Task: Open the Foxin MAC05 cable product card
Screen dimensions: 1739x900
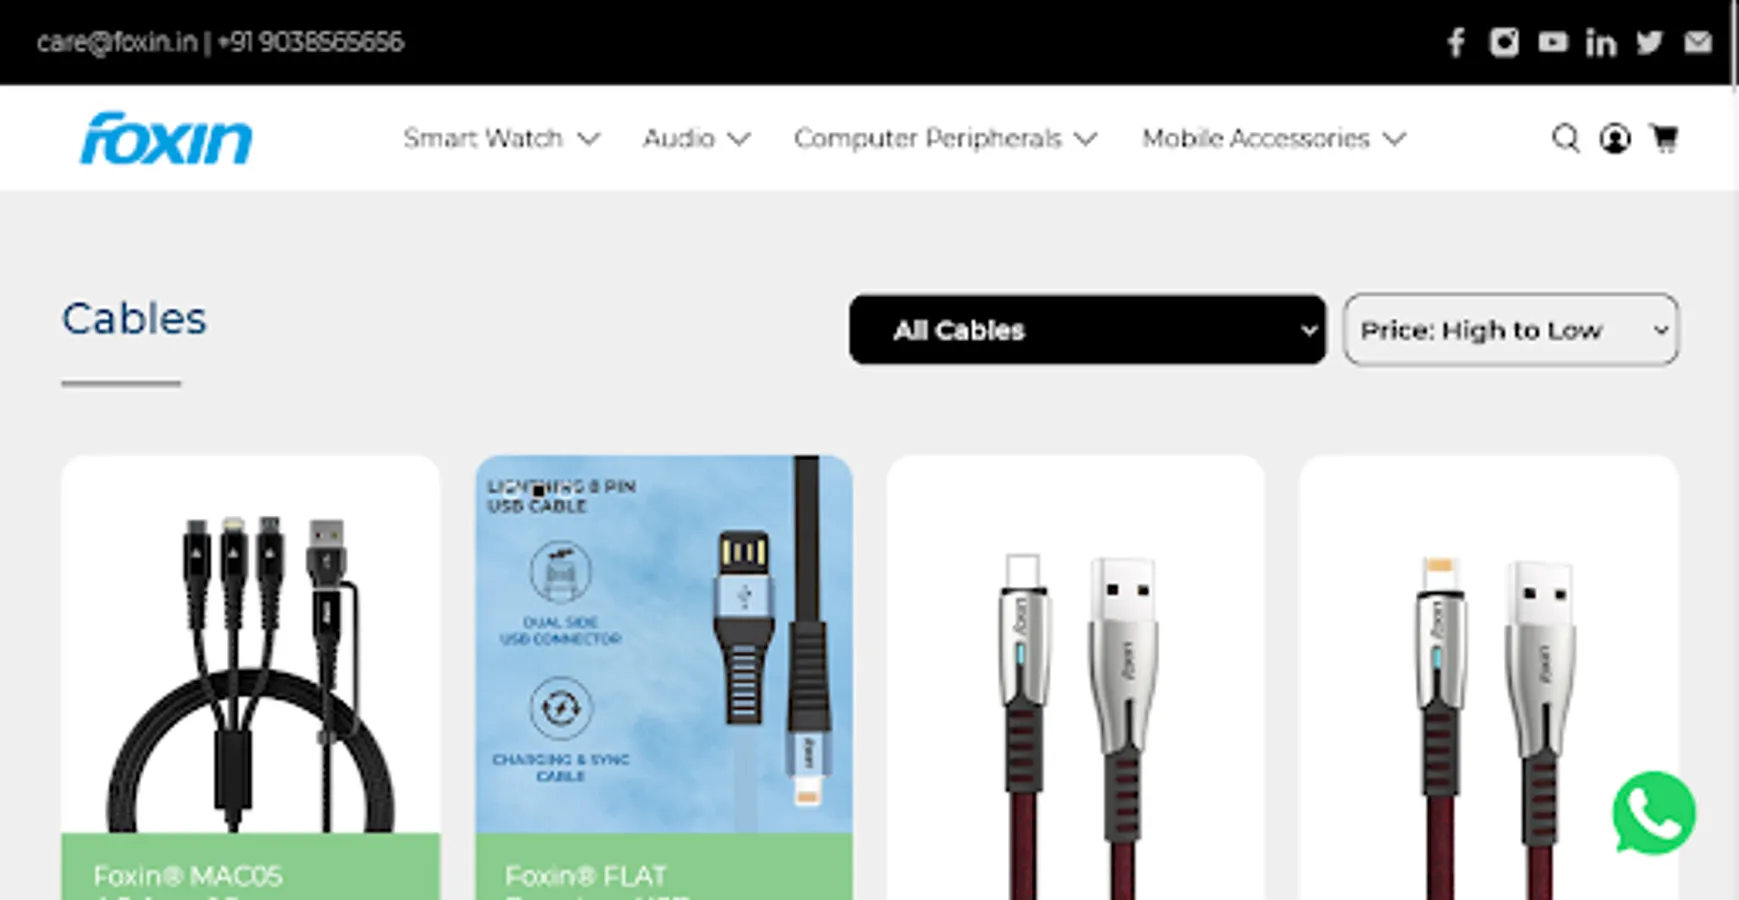Action: tap(250, 678)
